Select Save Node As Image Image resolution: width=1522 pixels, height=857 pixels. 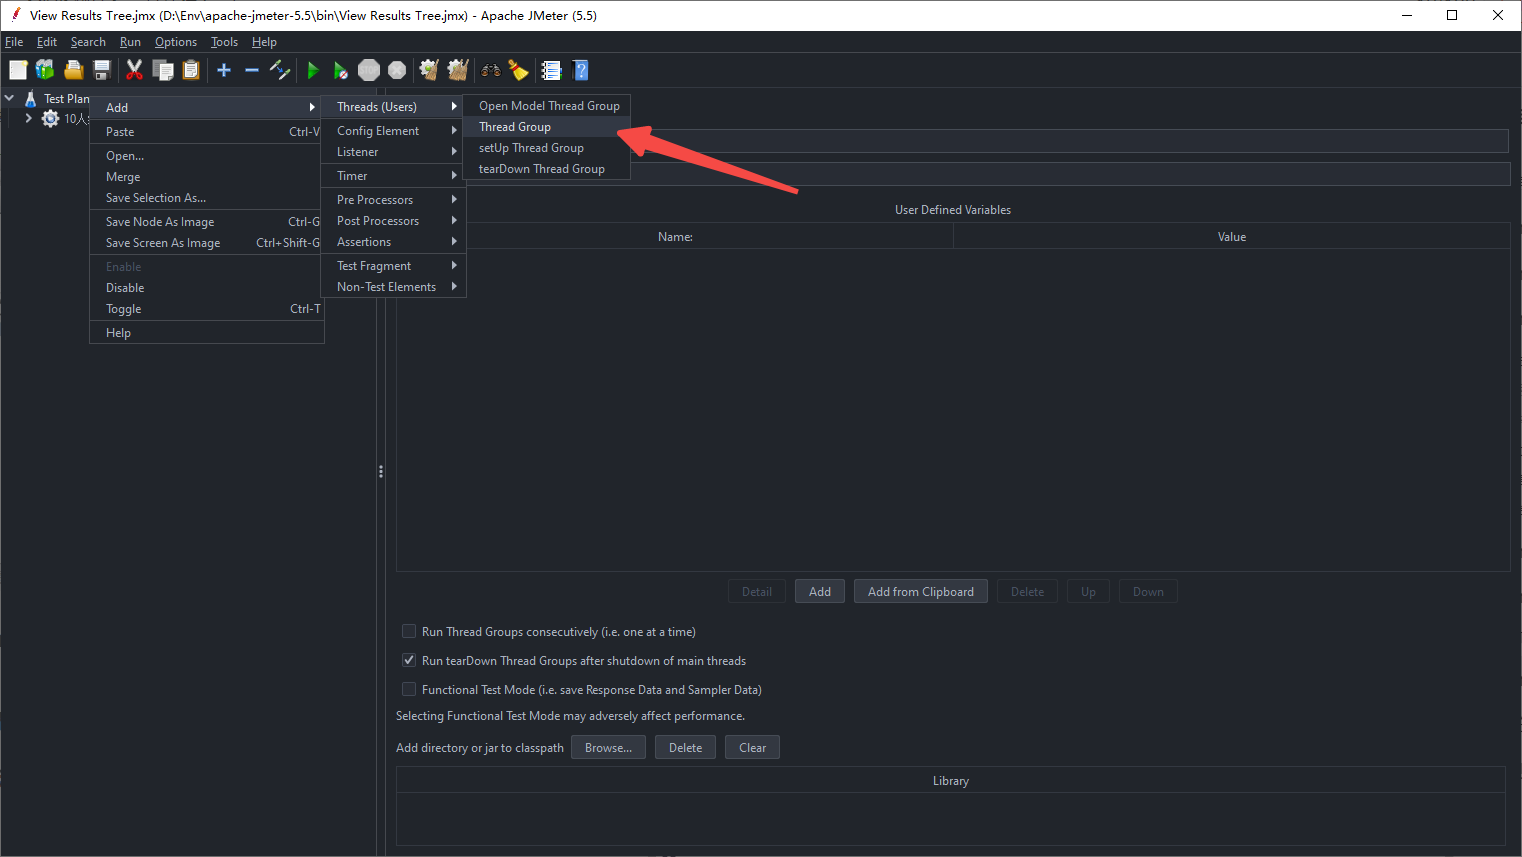coord(207,222)
